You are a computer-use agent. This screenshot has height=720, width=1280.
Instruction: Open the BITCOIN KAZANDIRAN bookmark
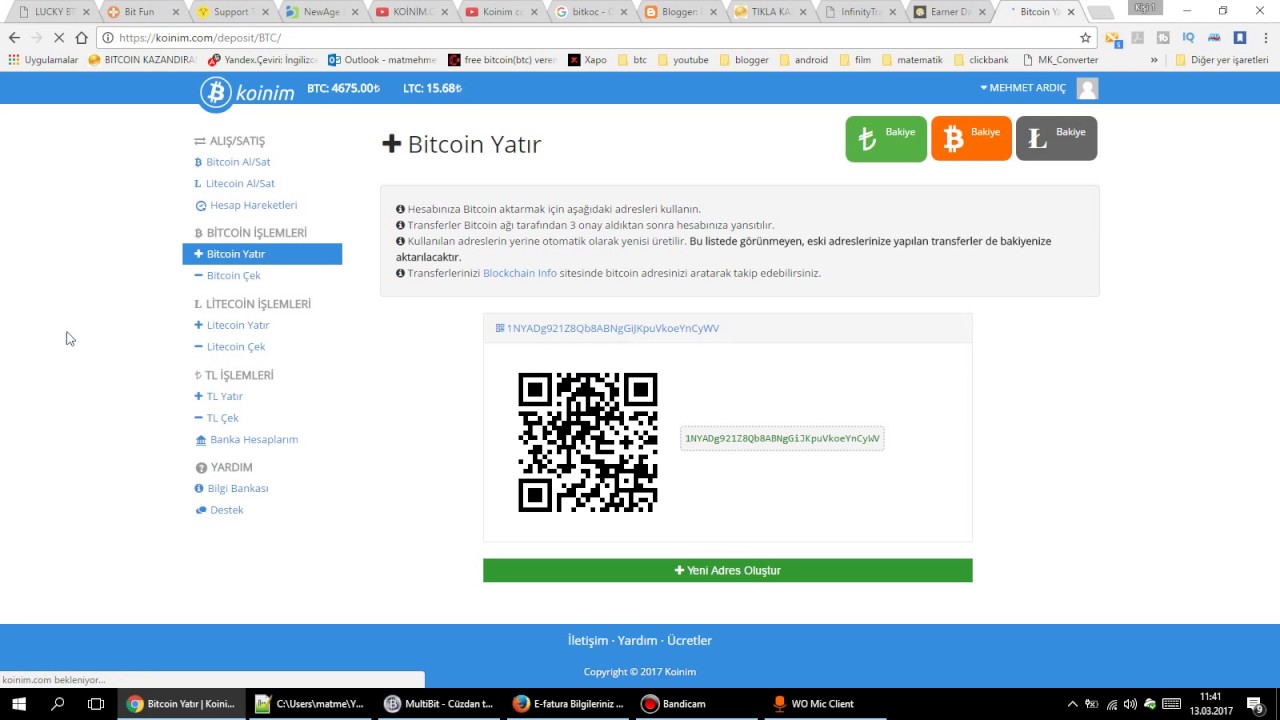click(142, 60)
